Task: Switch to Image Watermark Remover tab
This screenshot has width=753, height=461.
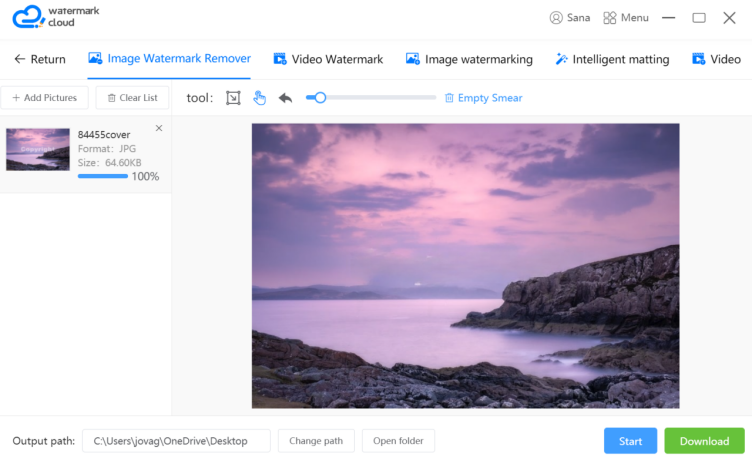Action: pyautogui.click(x=170, y=59)
